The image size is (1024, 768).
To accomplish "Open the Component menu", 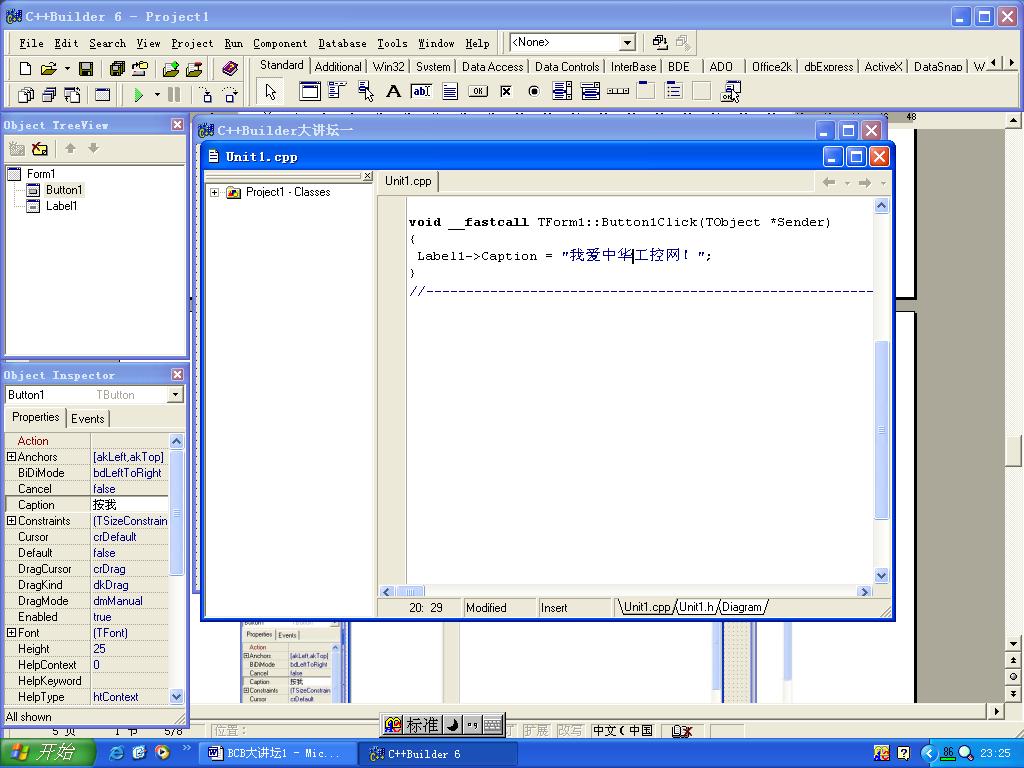I will pyautogui.click(x=280, y=43).
